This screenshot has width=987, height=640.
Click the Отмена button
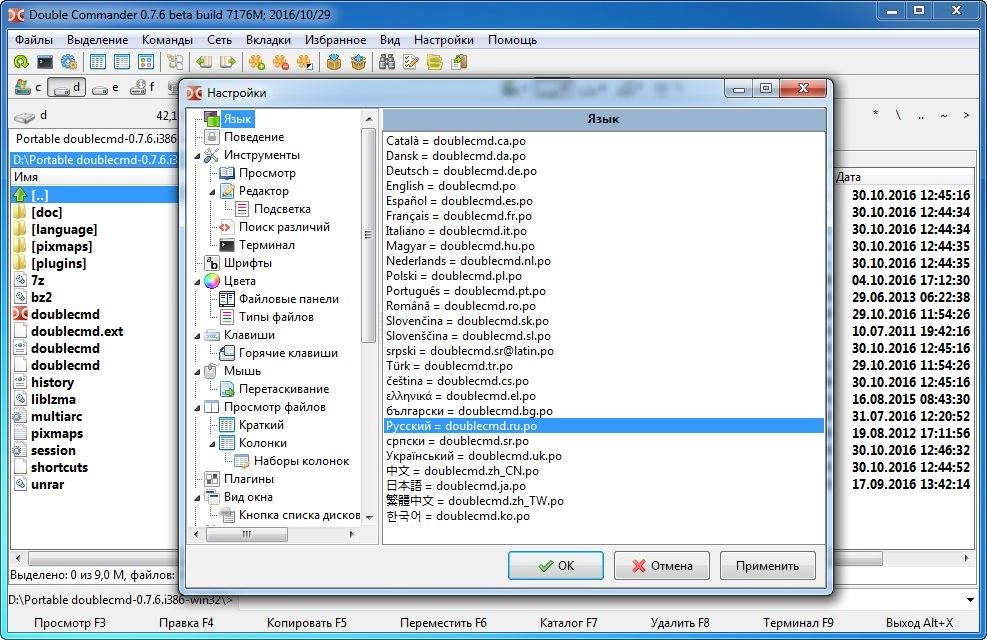[x=662, y=566]
